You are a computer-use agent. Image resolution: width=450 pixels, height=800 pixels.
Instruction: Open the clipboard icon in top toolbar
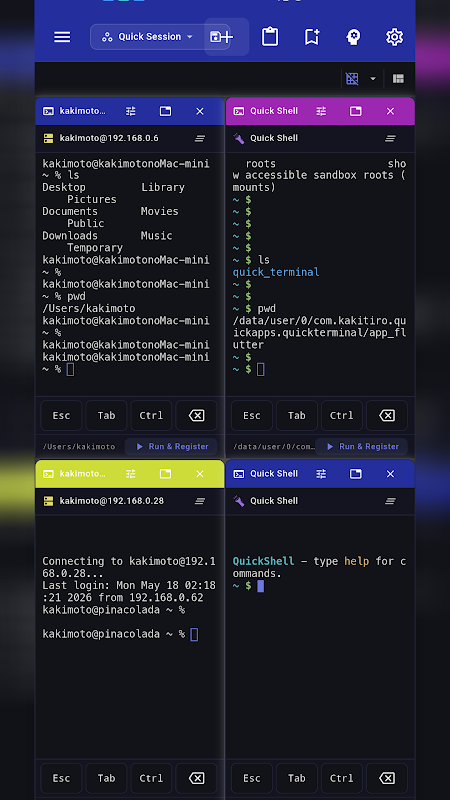[270, 37]
